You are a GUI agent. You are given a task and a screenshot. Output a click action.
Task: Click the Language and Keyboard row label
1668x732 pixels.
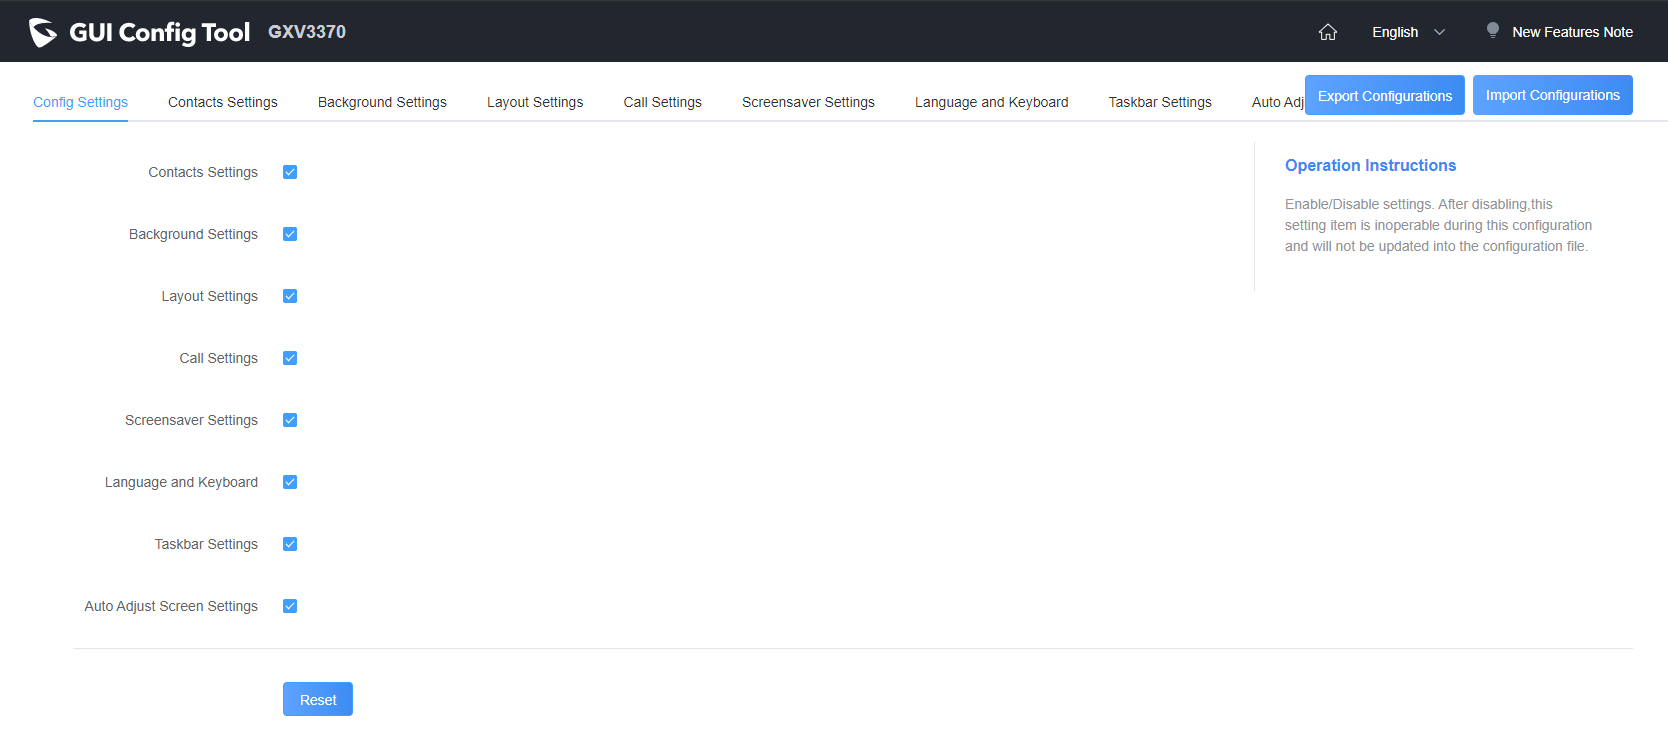coord(181,482)
